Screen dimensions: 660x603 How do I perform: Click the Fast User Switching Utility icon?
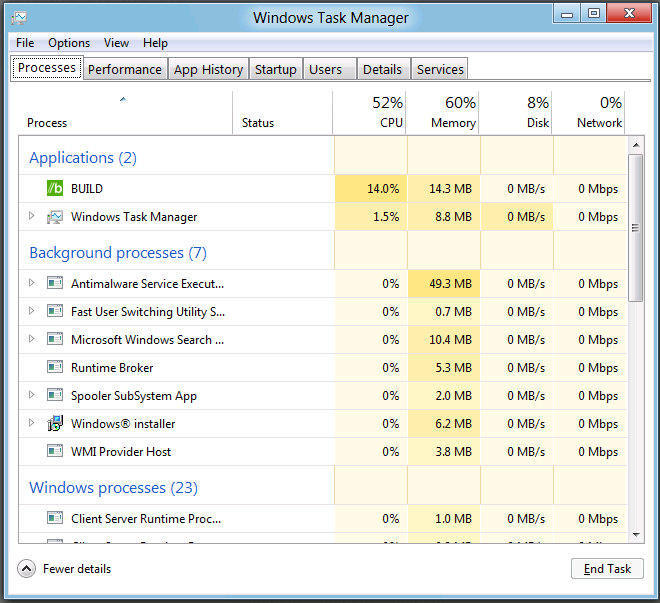pyautogui.click(x=55, y=311)
